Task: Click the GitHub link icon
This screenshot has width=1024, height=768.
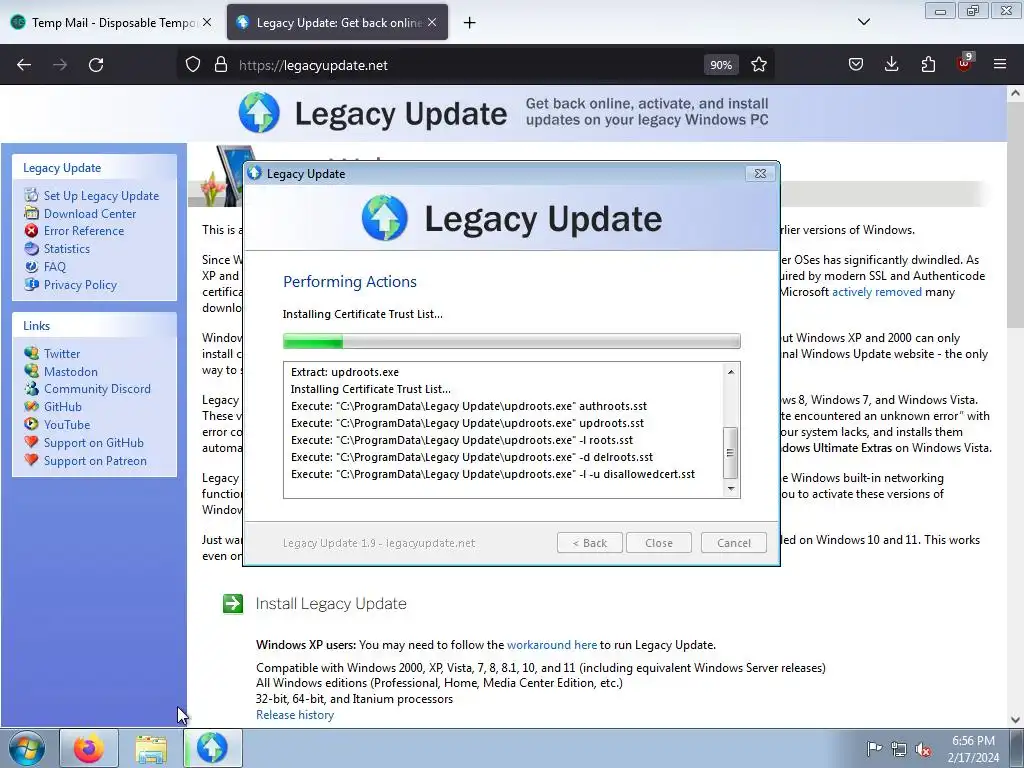Action: (x=31, y=406)
